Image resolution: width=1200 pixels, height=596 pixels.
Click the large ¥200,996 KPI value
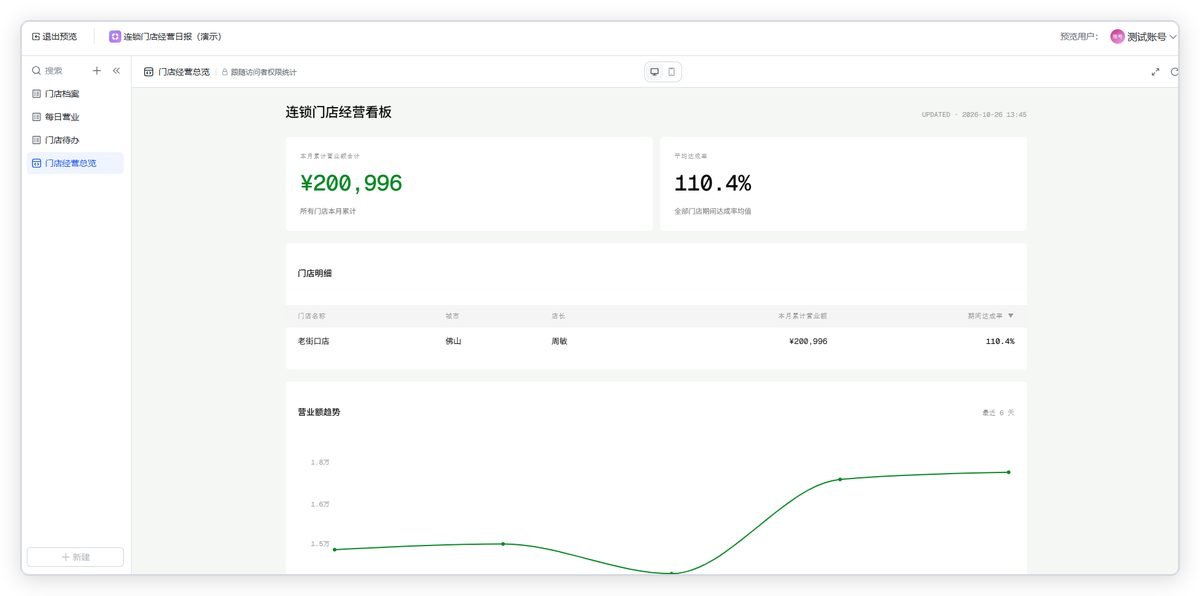coord(351,183)
